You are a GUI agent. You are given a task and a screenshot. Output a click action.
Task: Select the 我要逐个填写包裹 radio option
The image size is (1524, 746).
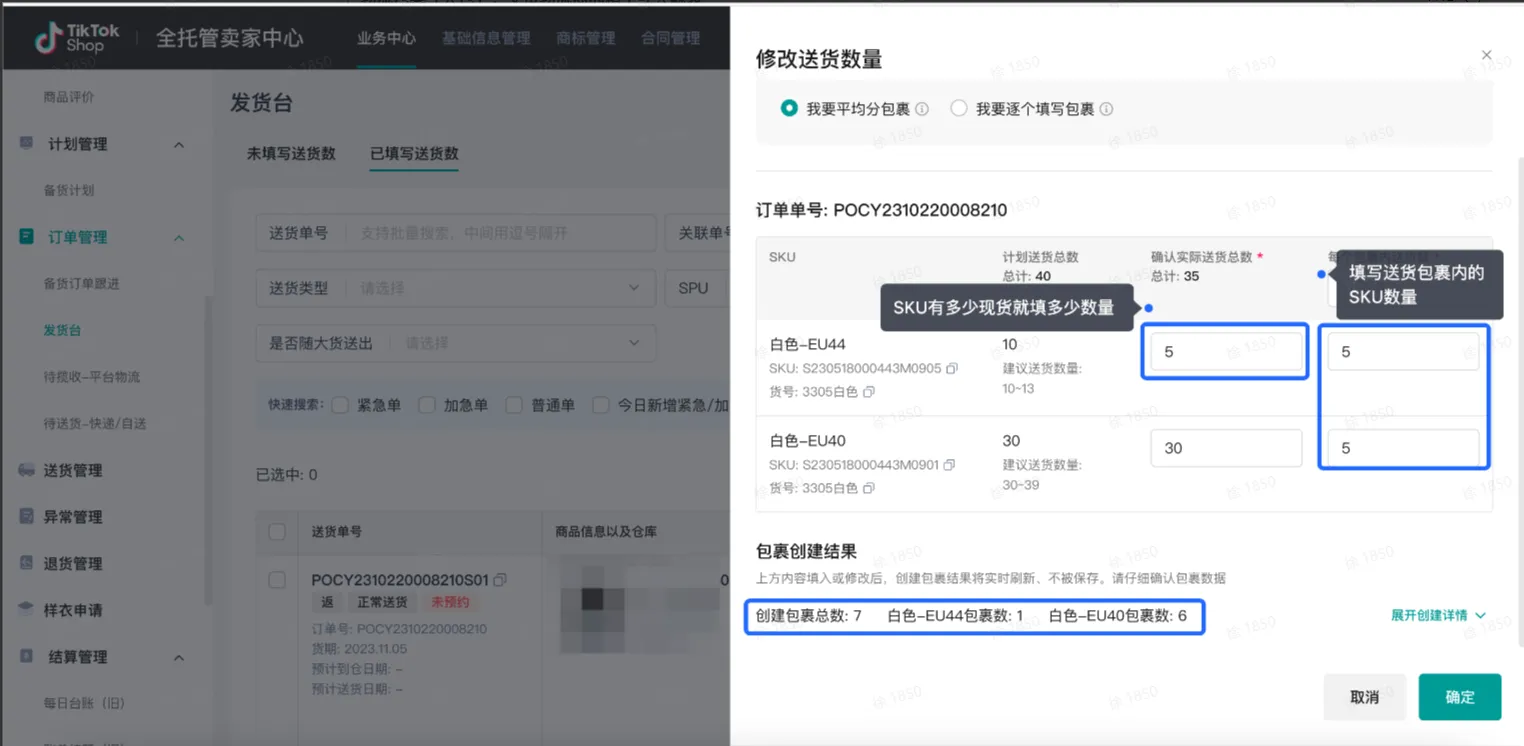coord(959,108)
